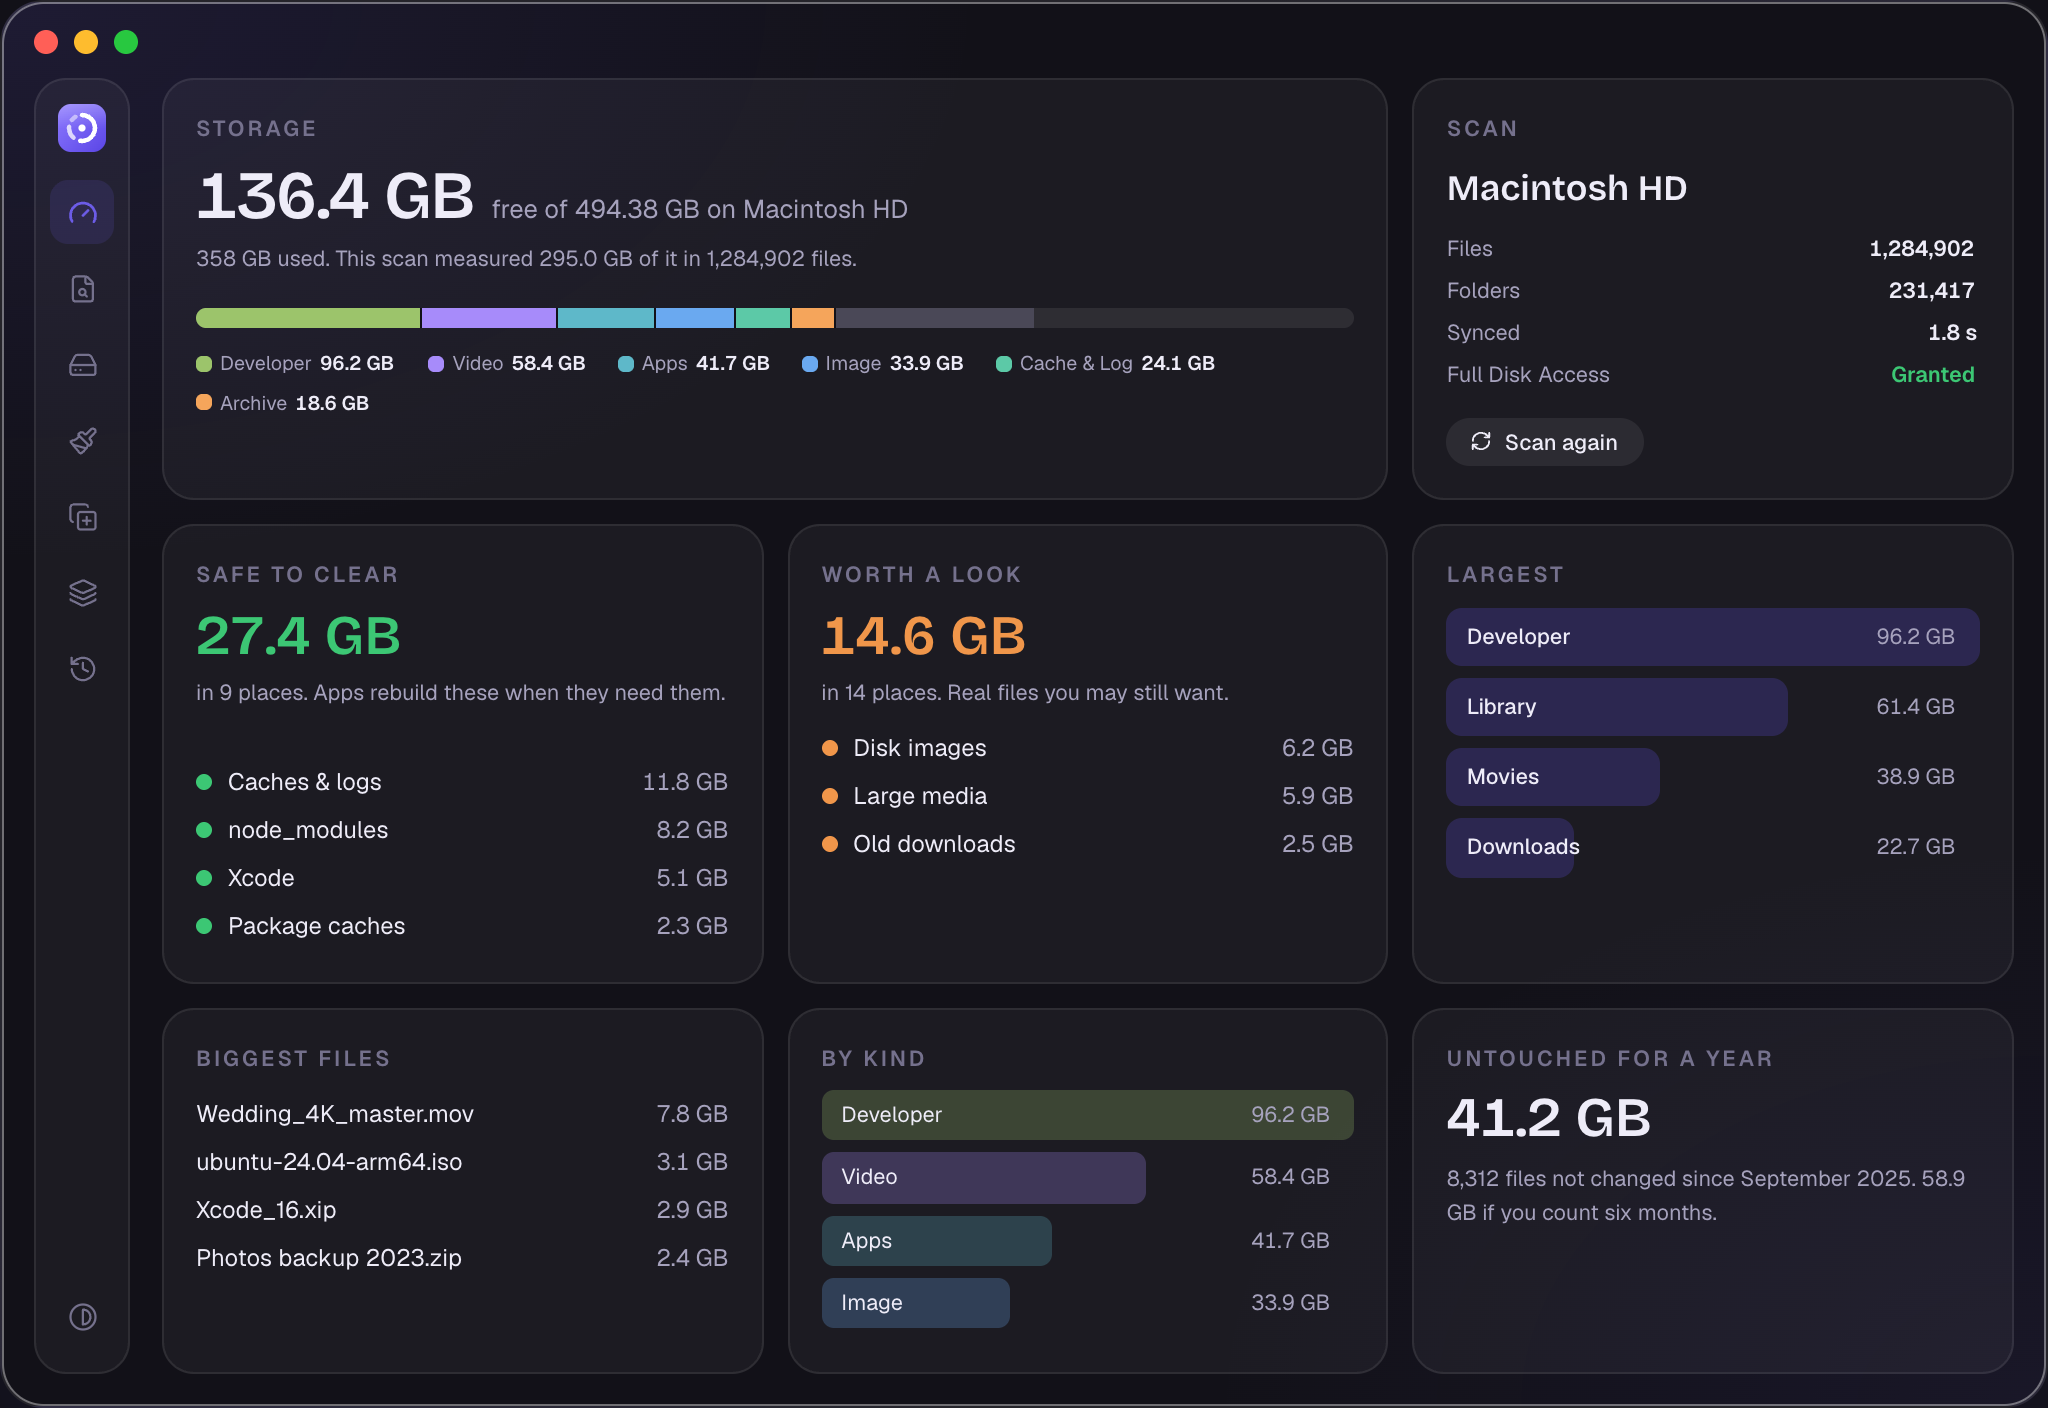Click the 136.4 GB free heading
2048x1408 pixels.
coord(335,196)
